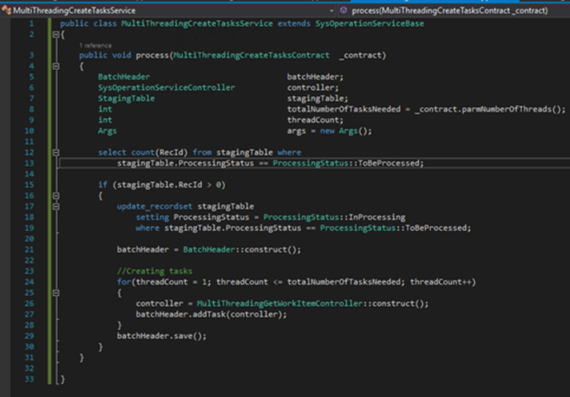
Task: Click the BatchHeader type on line 5
Action: [x=124, y=77]
